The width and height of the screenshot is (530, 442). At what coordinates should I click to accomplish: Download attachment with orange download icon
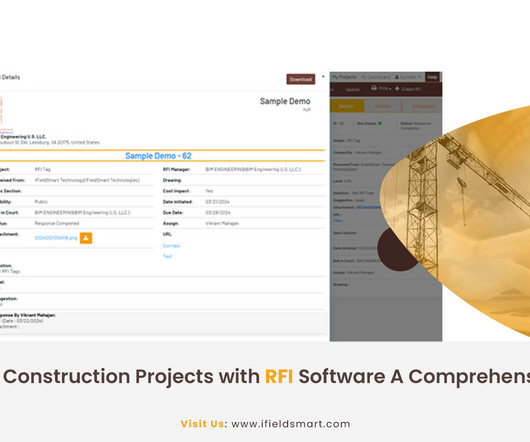pos(86,238)
